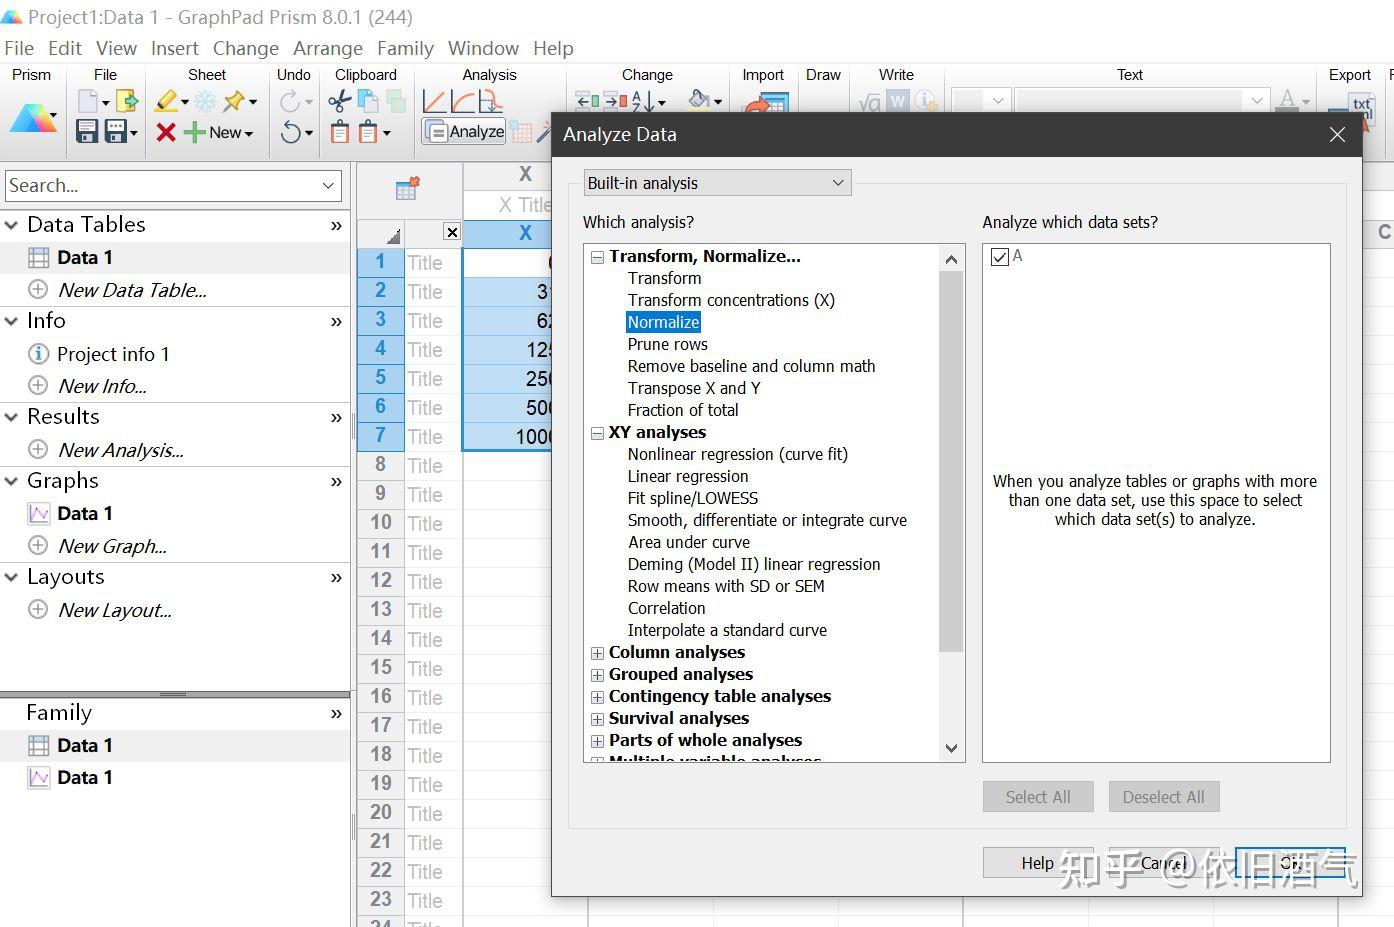This screenshot has width=1394, height=927.
Task: Click the analysis list scrollbar down arrow
Action: (951, 748)
